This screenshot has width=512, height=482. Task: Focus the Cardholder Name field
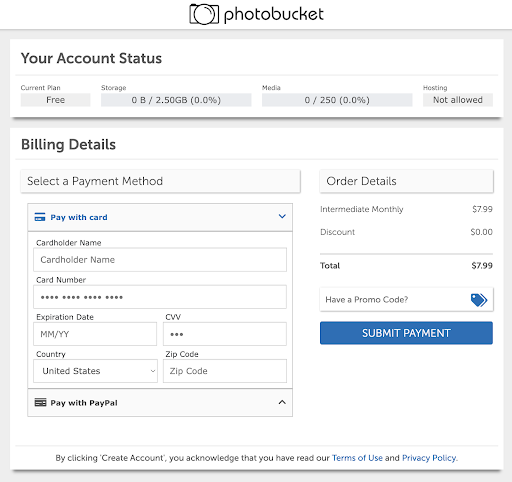click(x=160, y=260)
